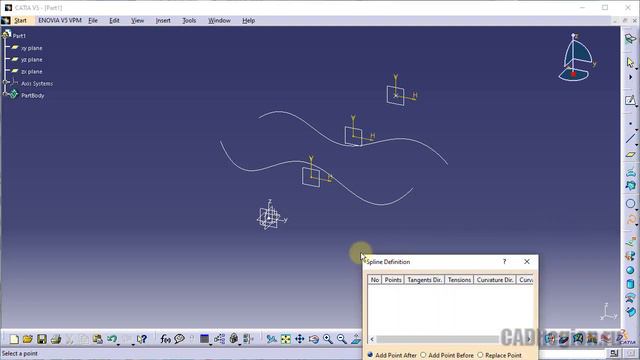640x360 pixels.
Task: Click the Zoom In magnifier
Action: click(x=327, y=339)
